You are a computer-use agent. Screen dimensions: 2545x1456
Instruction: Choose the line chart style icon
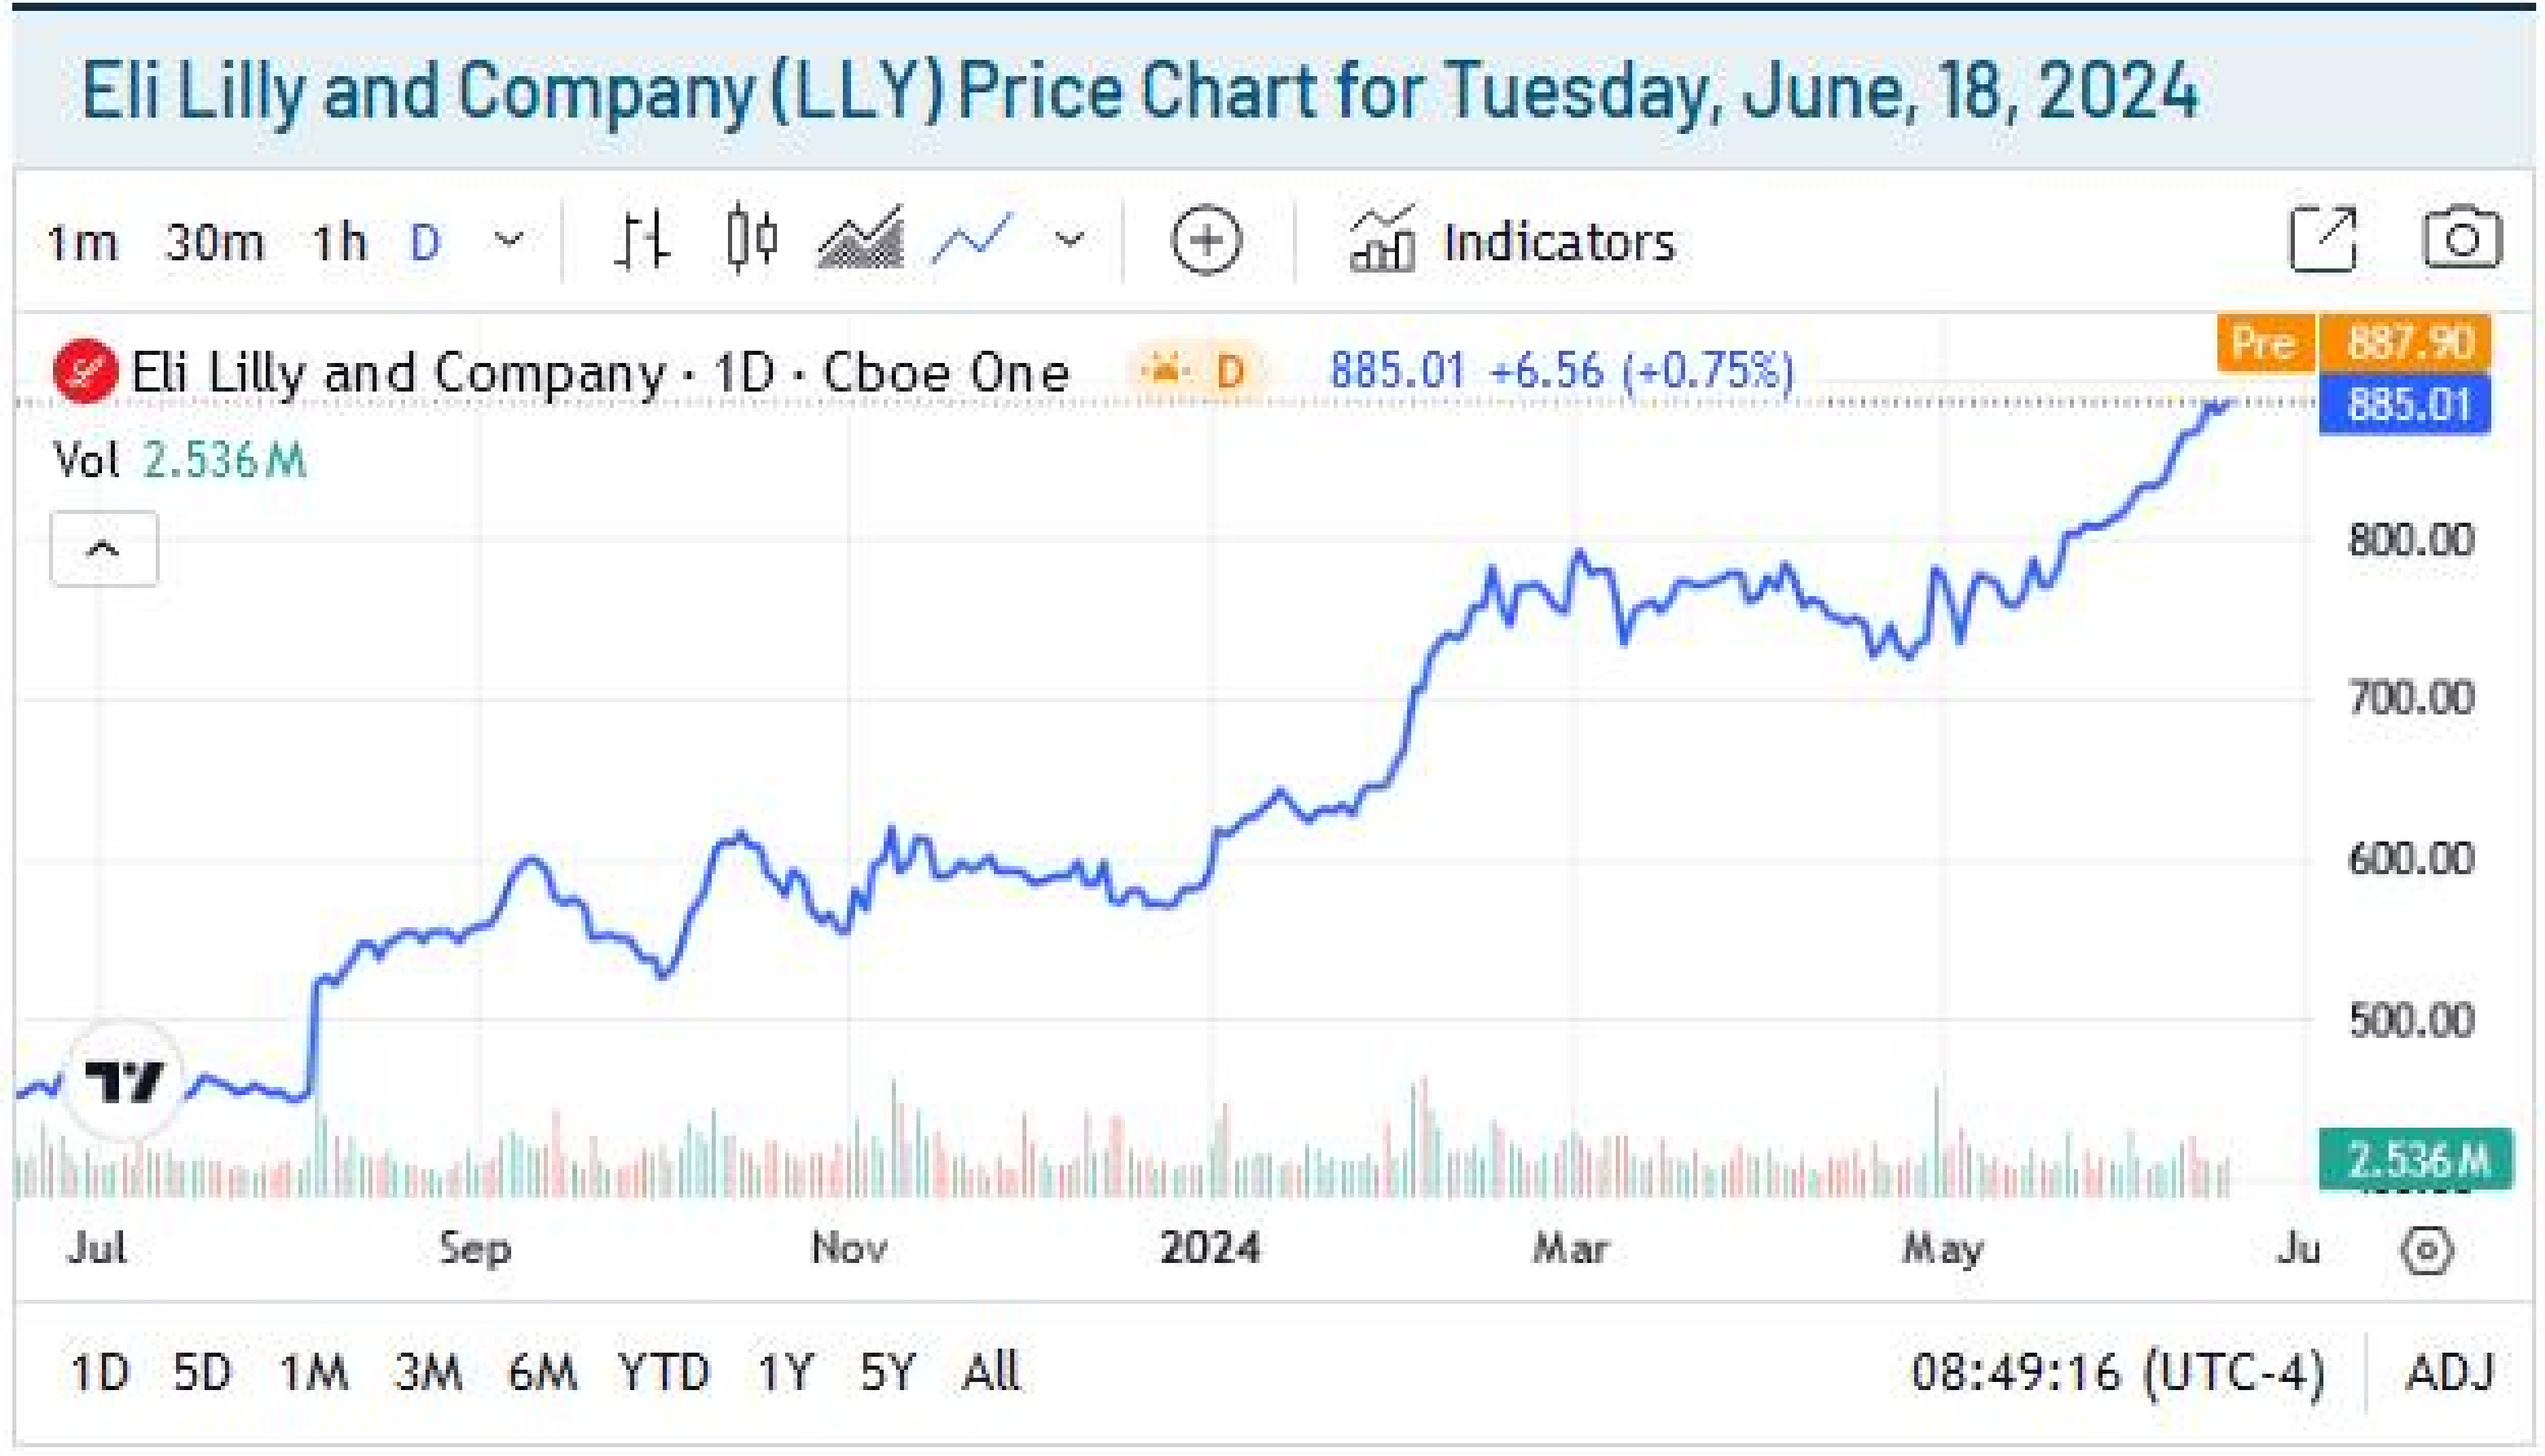(972, 240)
